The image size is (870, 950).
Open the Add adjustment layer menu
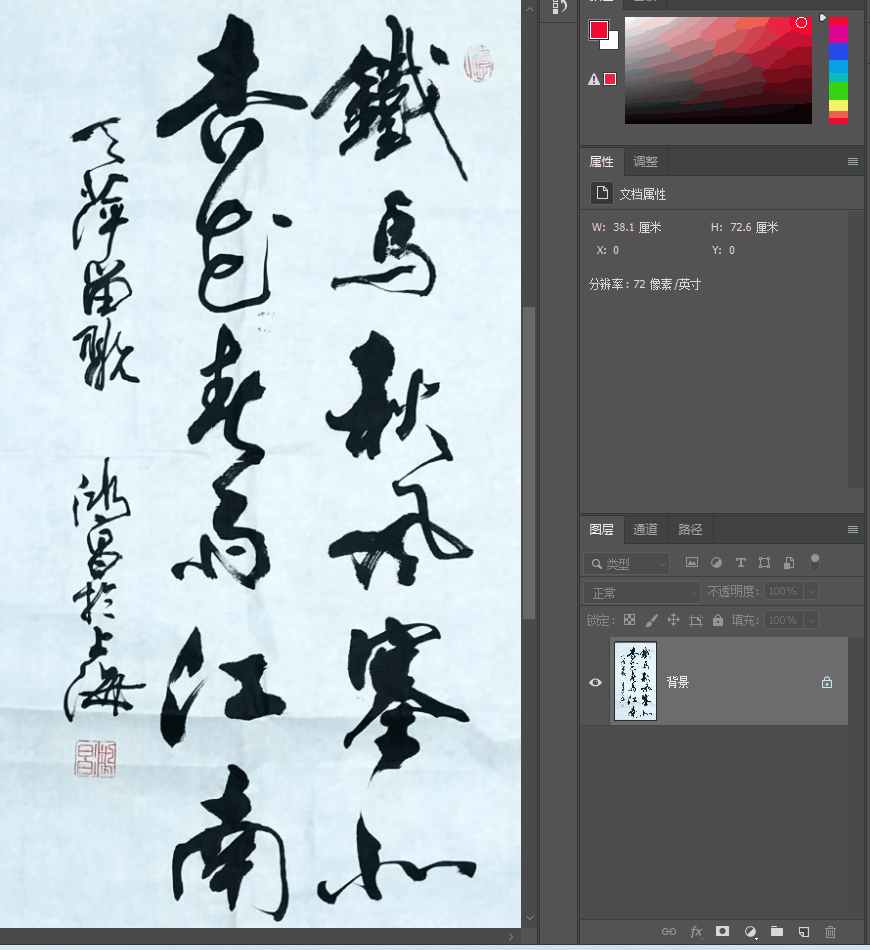click(751, 931)
